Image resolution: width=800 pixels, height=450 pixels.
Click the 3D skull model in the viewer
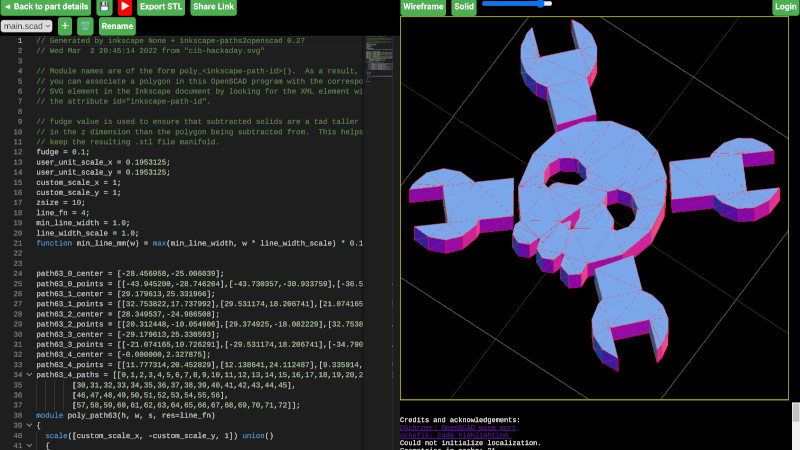(x=592, y=204)
